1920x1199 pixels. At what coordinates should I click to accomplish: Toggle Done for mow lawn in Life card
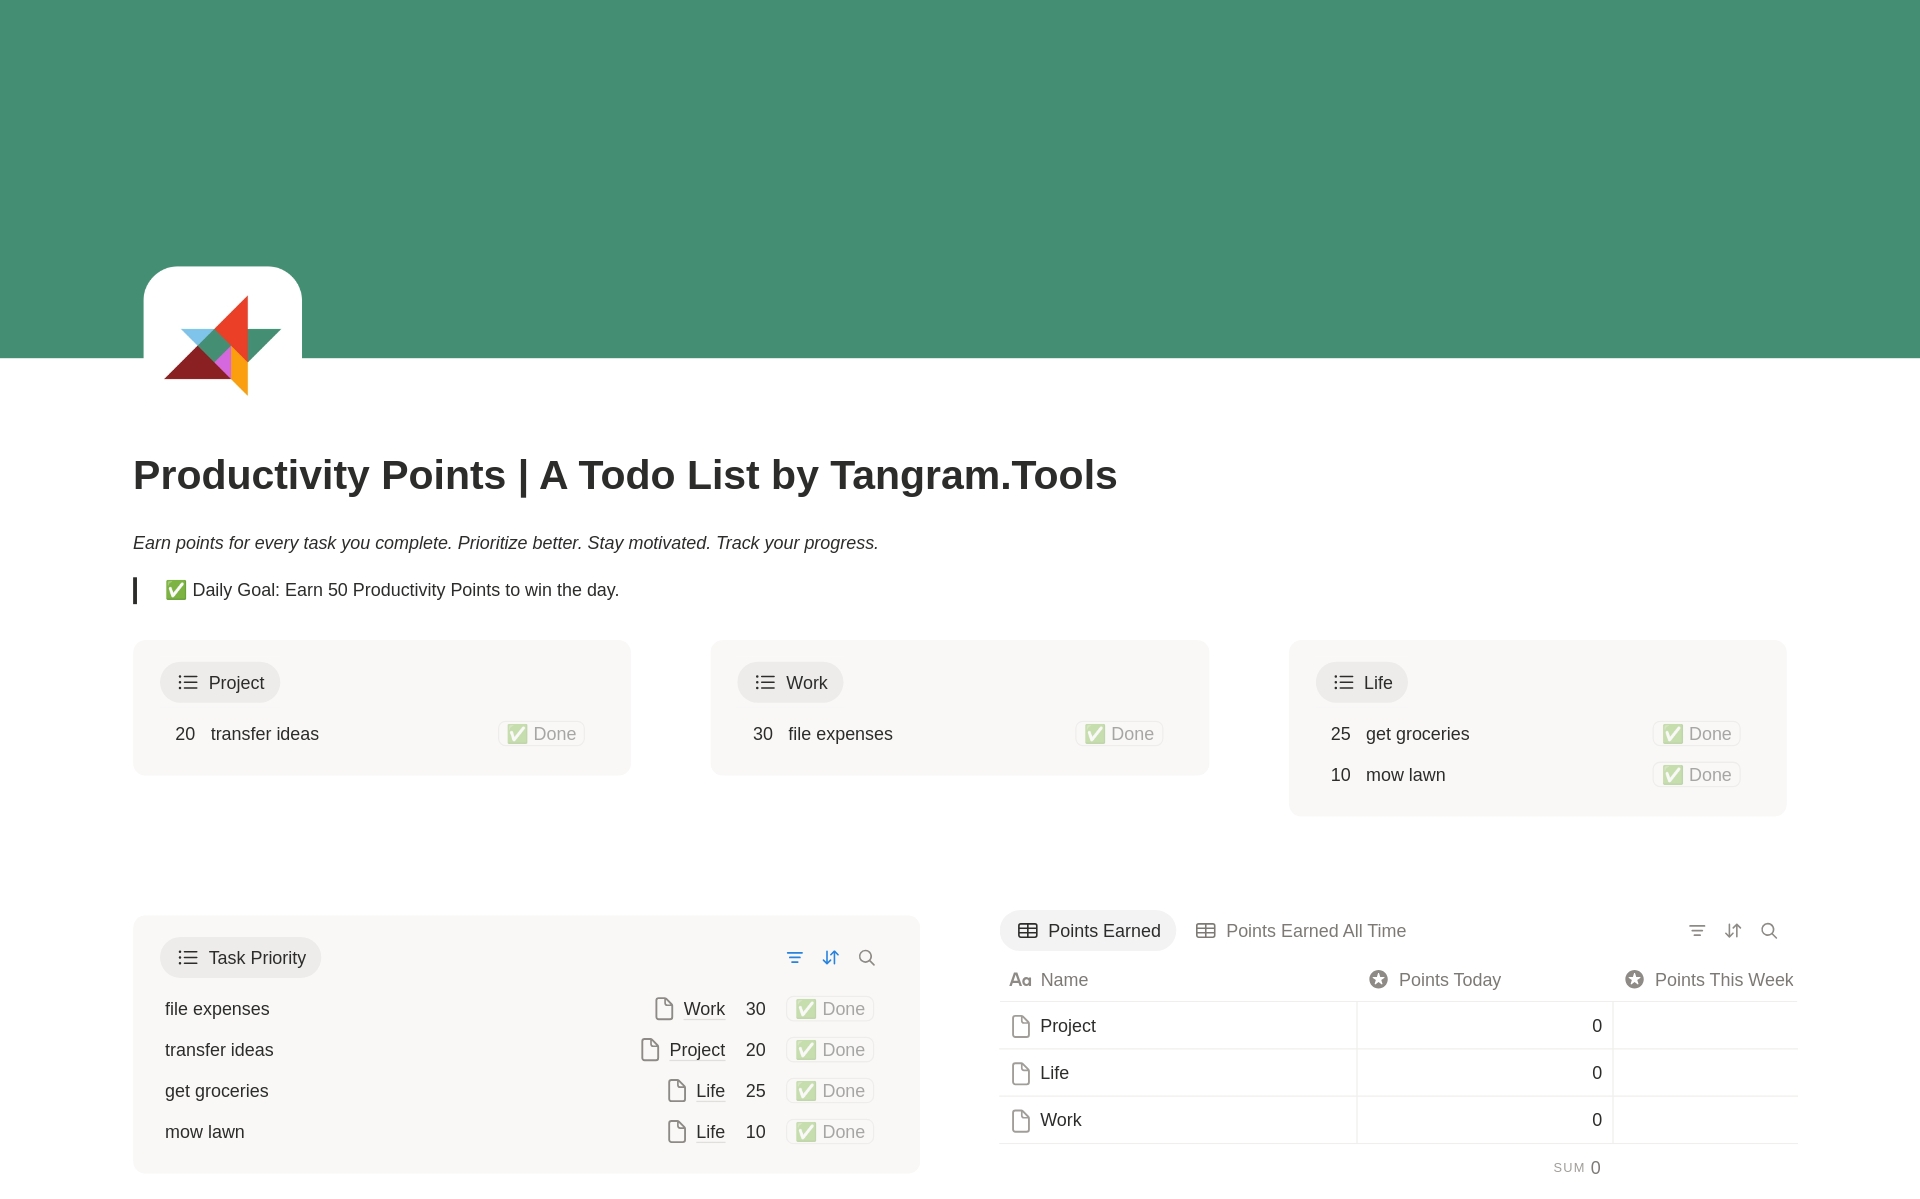coord(1696,775)
